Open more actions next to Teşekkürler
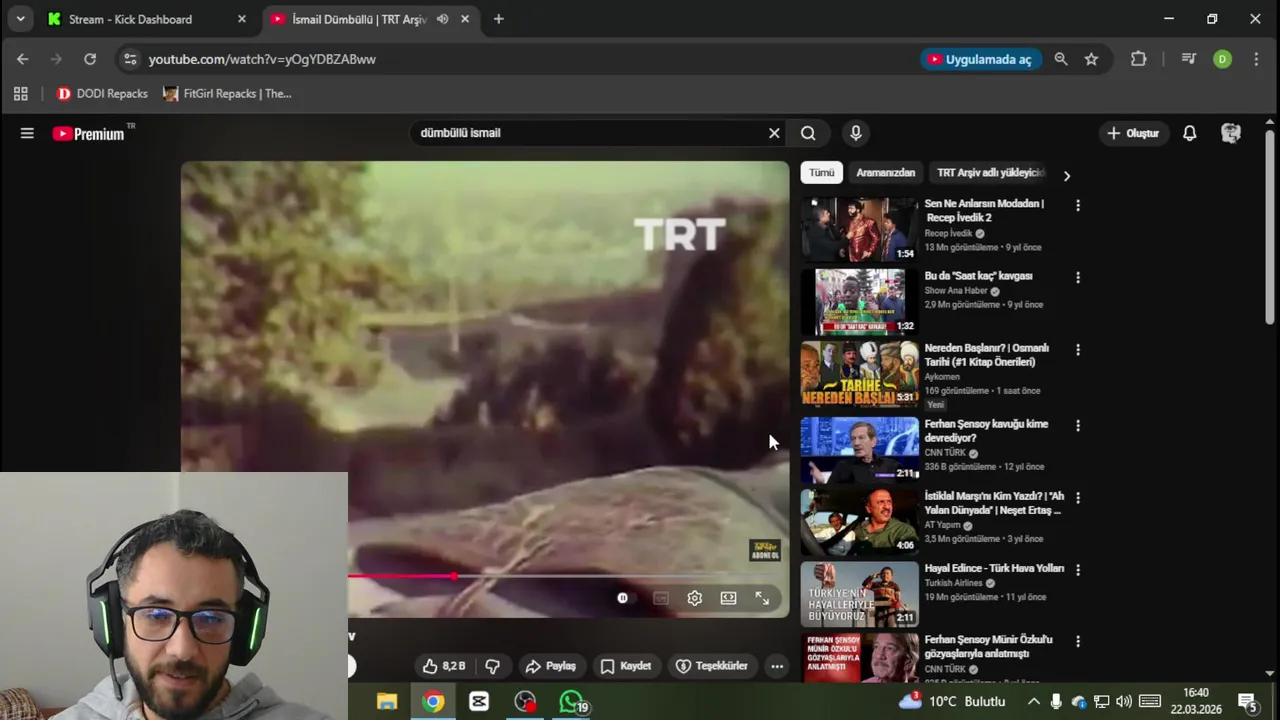1280x720 pixels. (776, 666)
